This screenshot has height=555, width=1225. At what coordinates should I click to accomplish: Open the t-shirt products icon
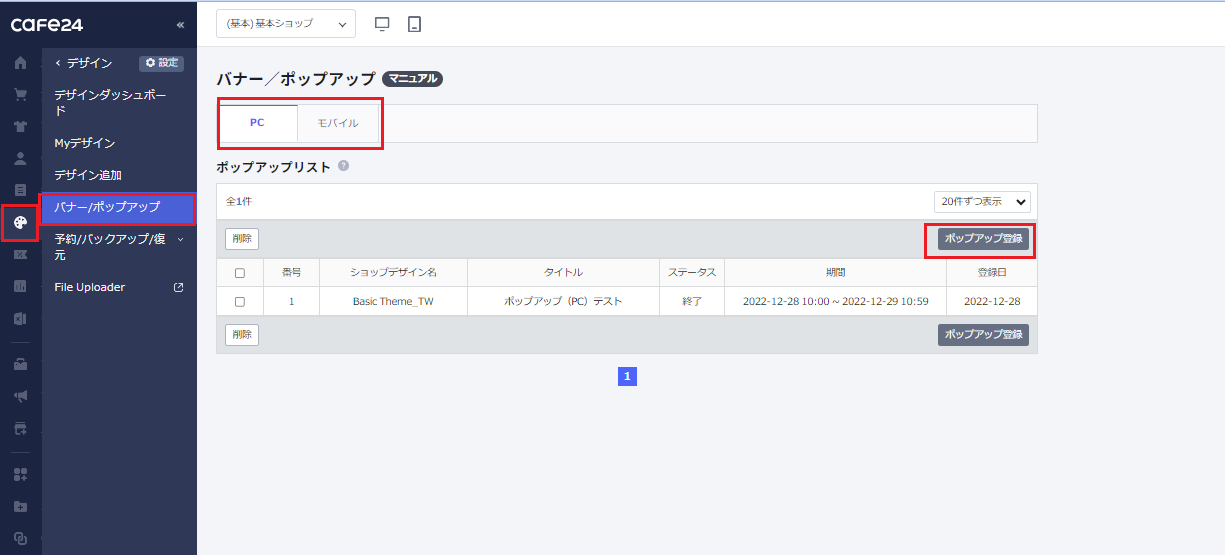pos(20,127)
